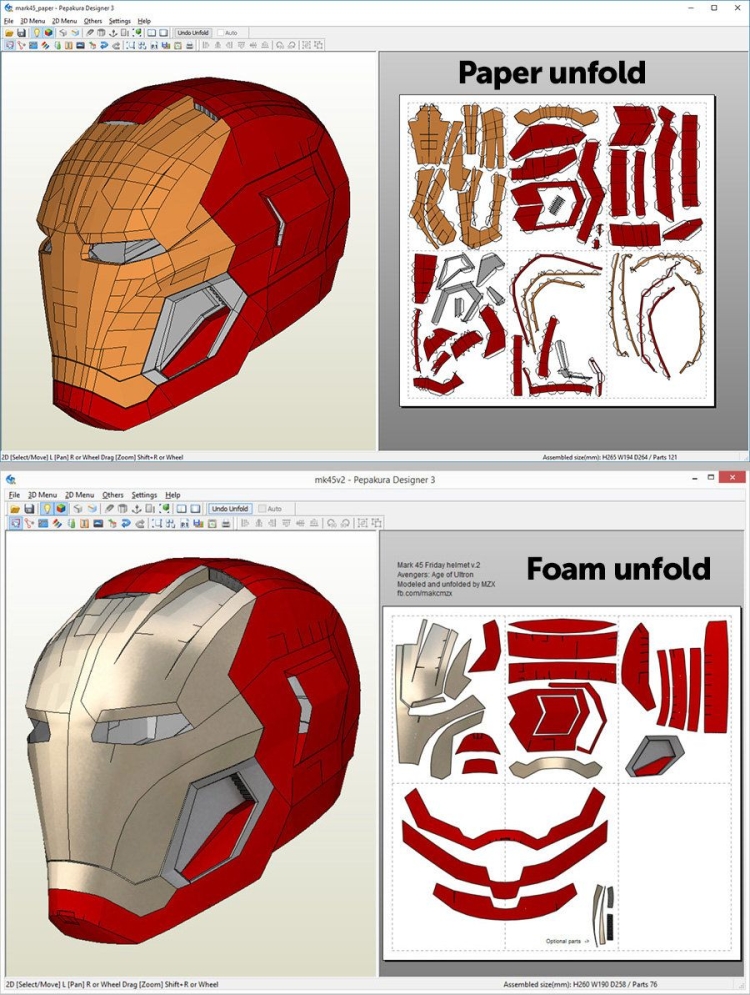This screenshot has width=750, height=995.
Task: Click the gray wireframe cube icon in mk45v2 toolbar
Action: [x=77, y=508]
